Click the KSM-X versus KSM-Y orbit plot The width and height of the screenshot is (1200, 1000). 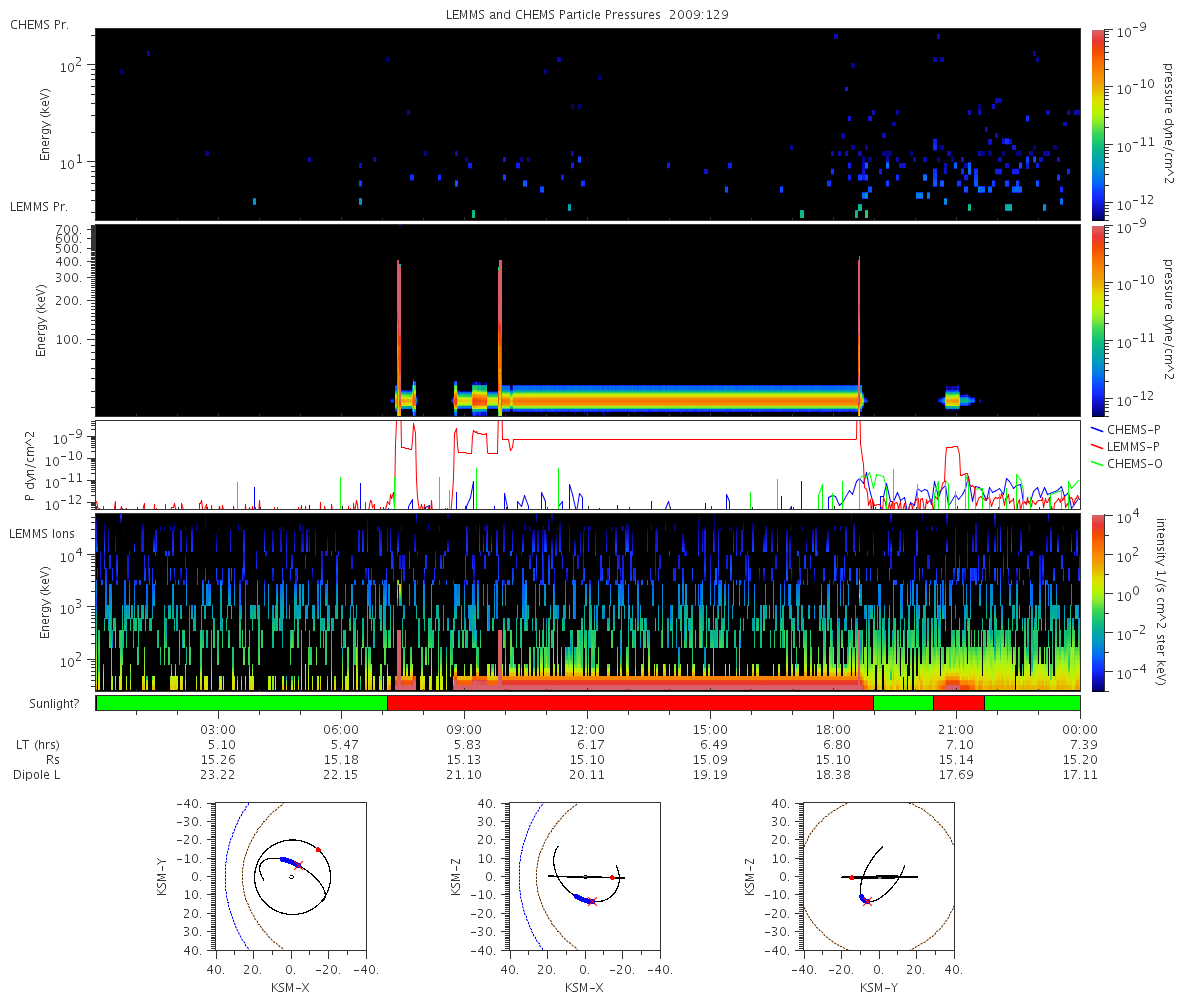291,877
